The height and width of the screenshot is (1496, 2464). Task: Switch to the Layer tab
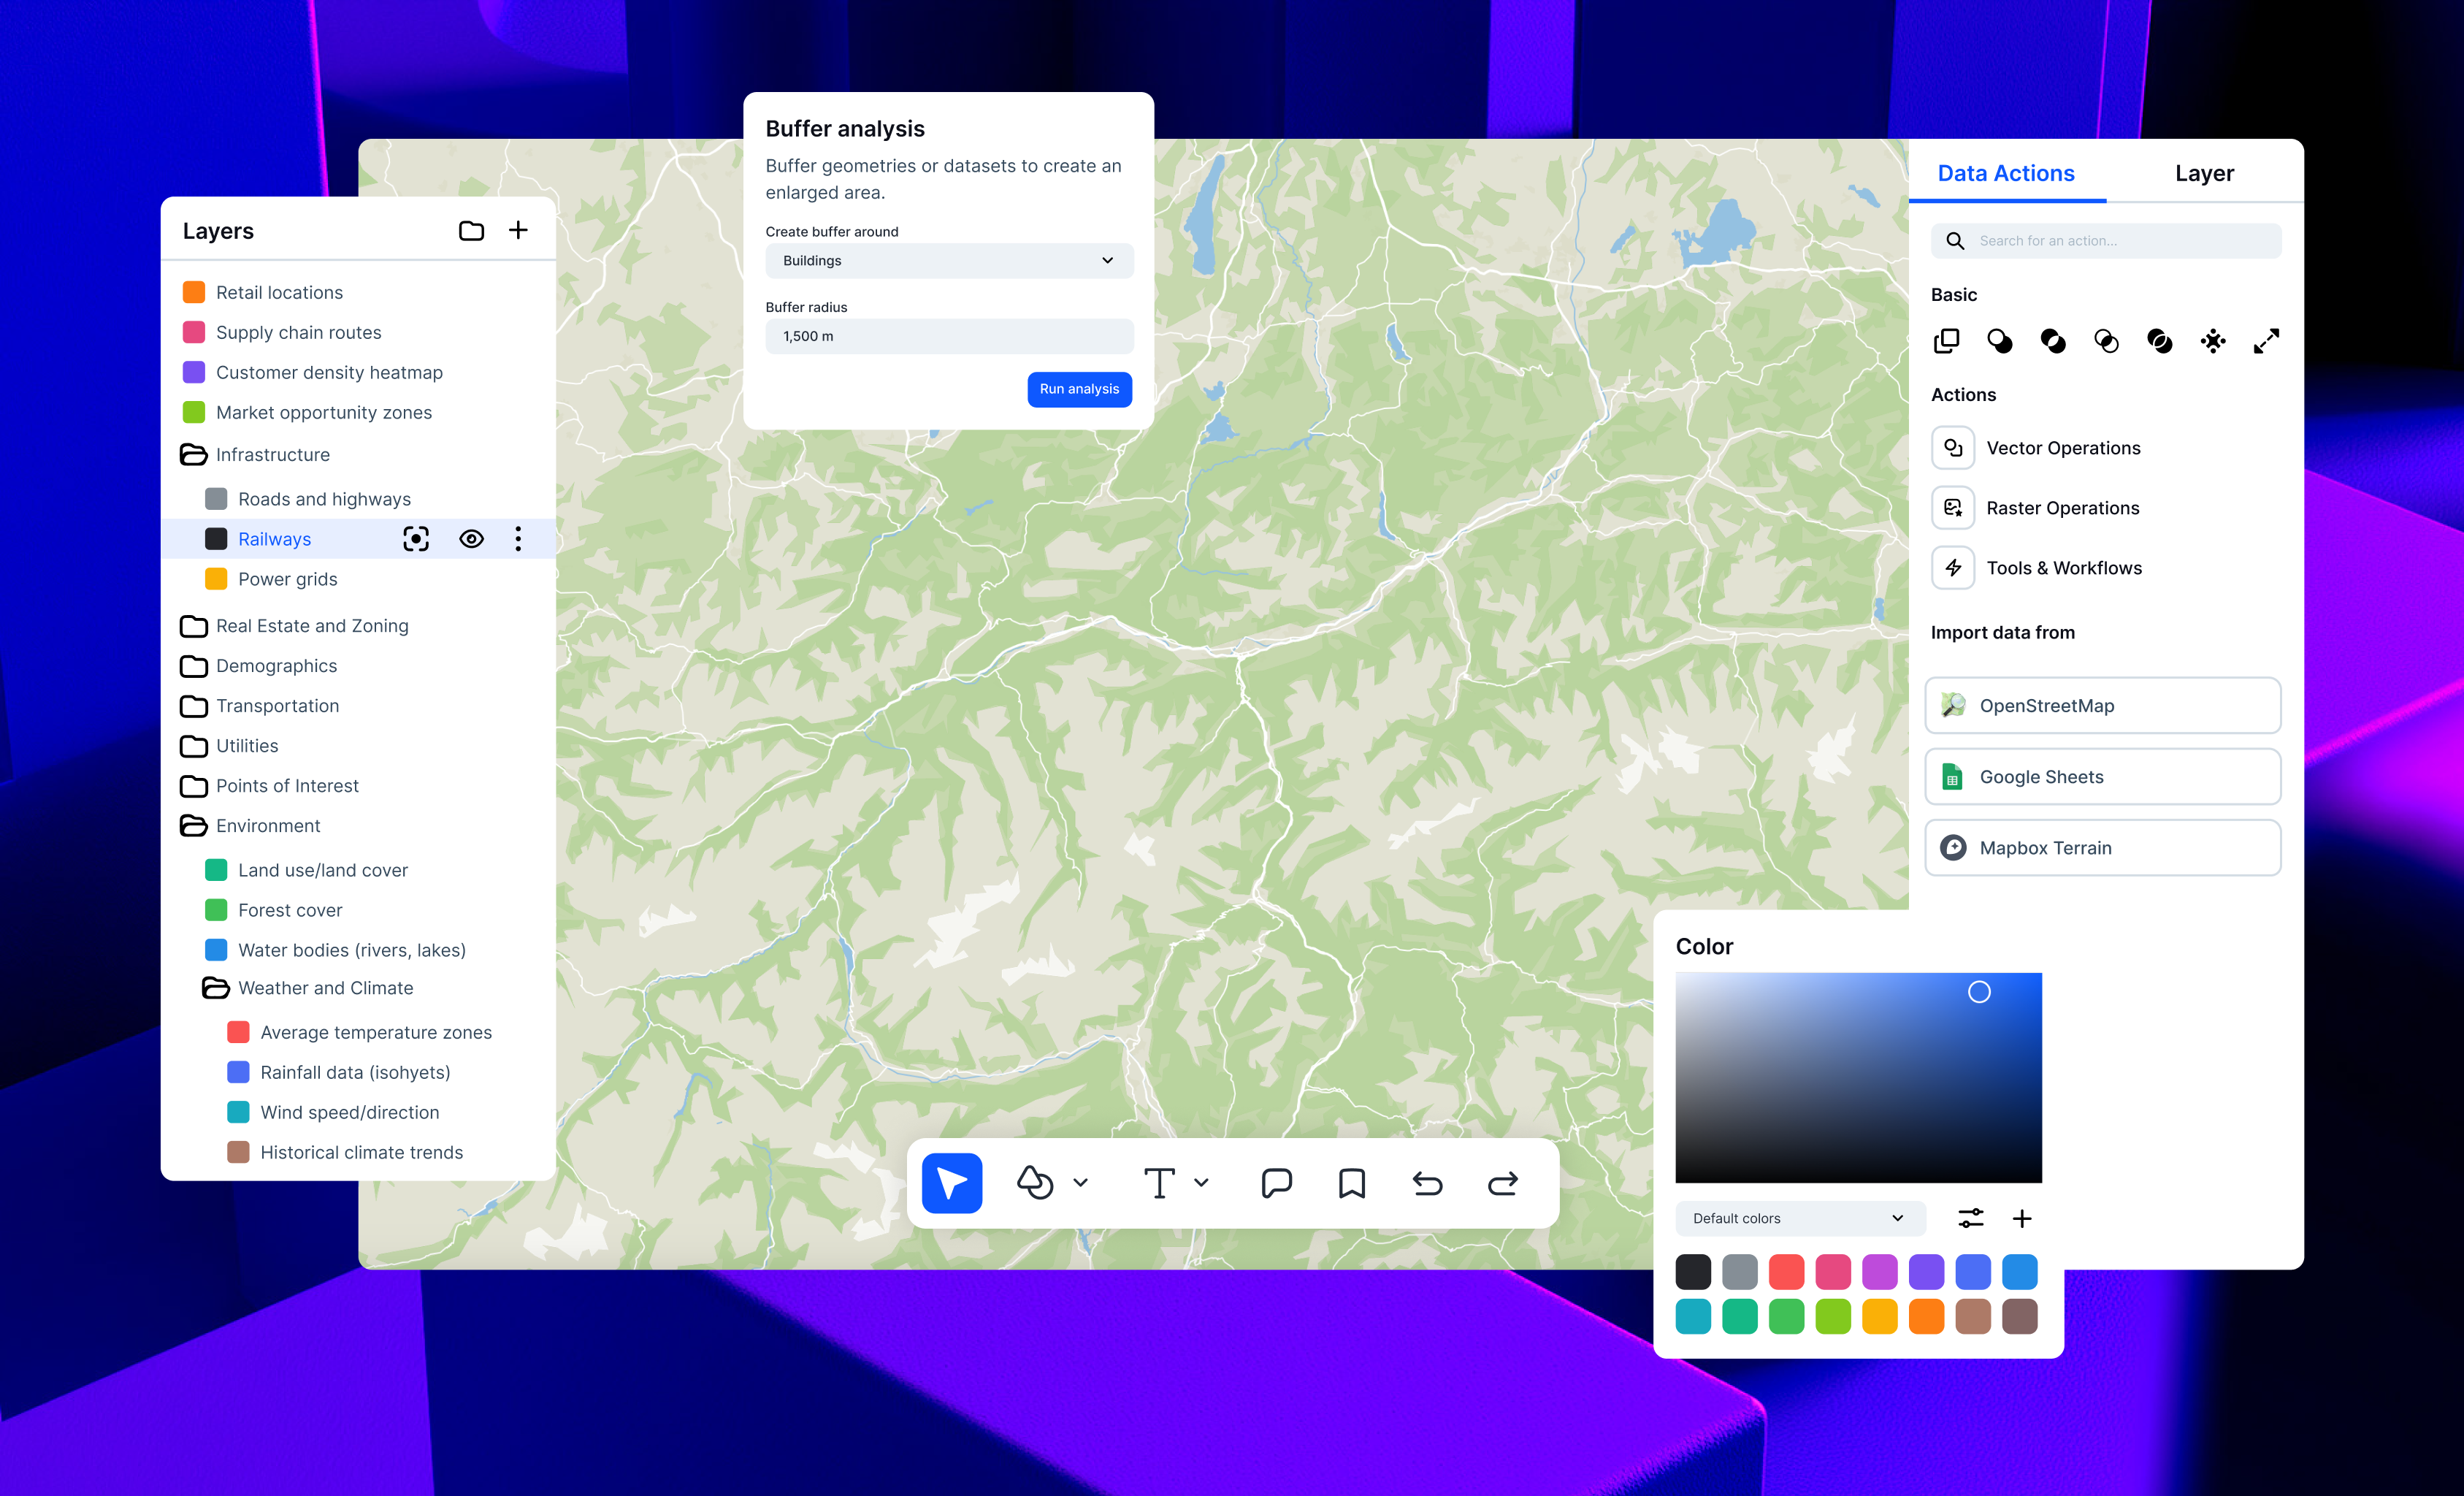[2203, 173]
